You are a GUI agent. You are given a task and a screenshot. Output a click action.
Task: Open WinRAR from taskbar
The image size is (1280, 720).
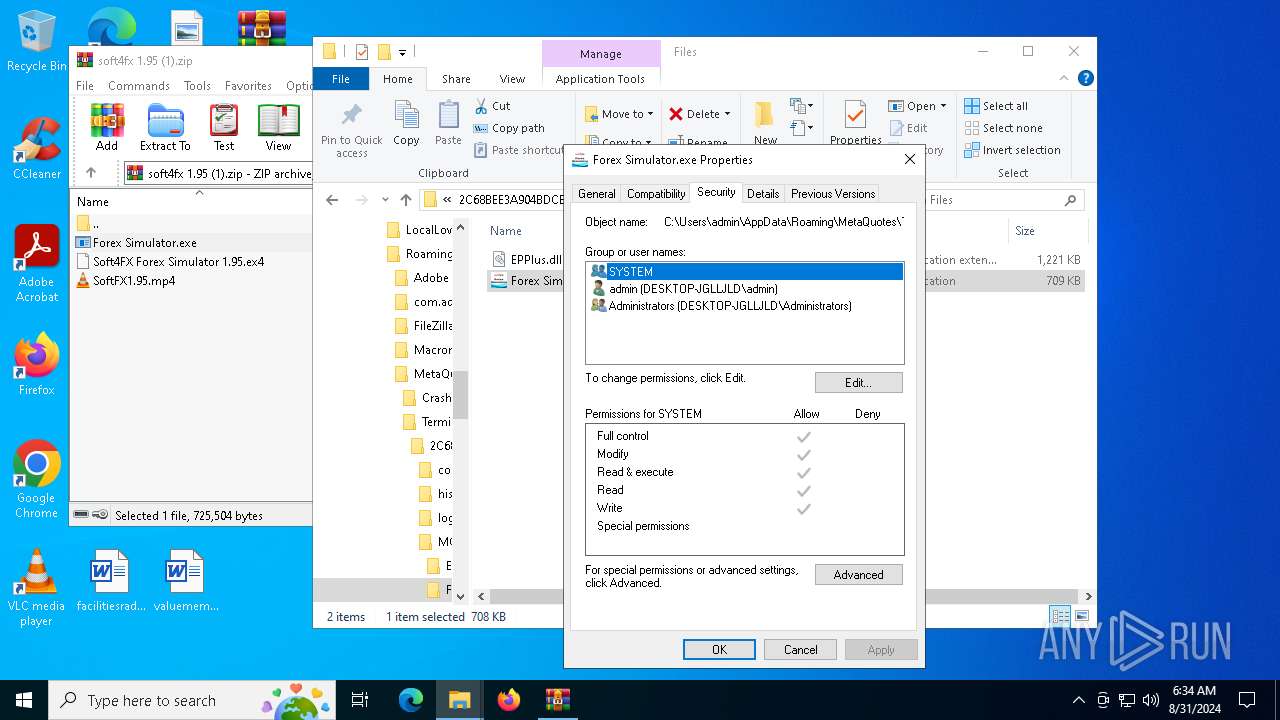(557, 700)
